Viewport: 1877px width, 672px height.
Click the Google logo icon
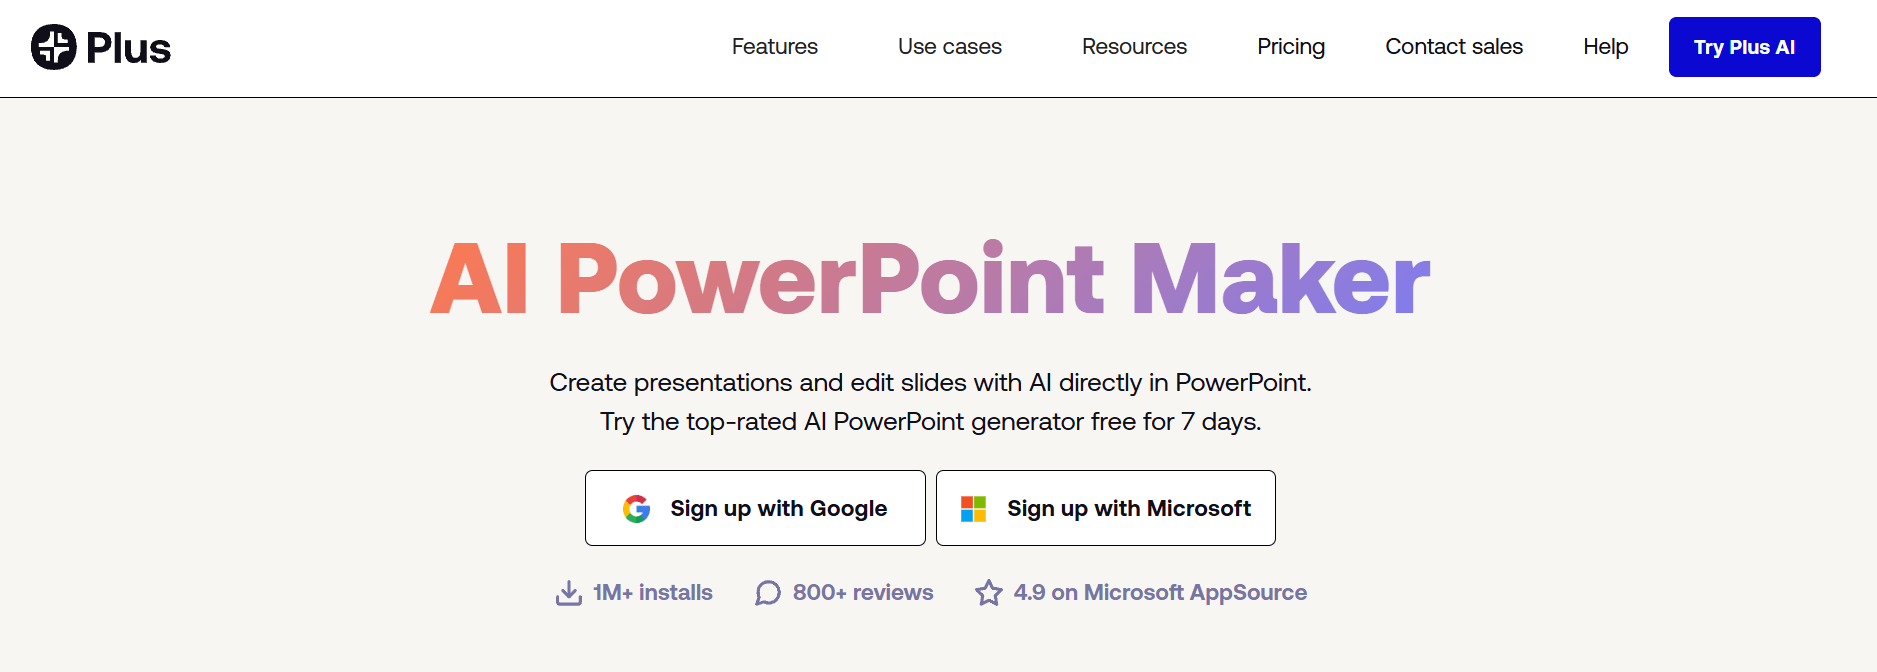point(637,509)
